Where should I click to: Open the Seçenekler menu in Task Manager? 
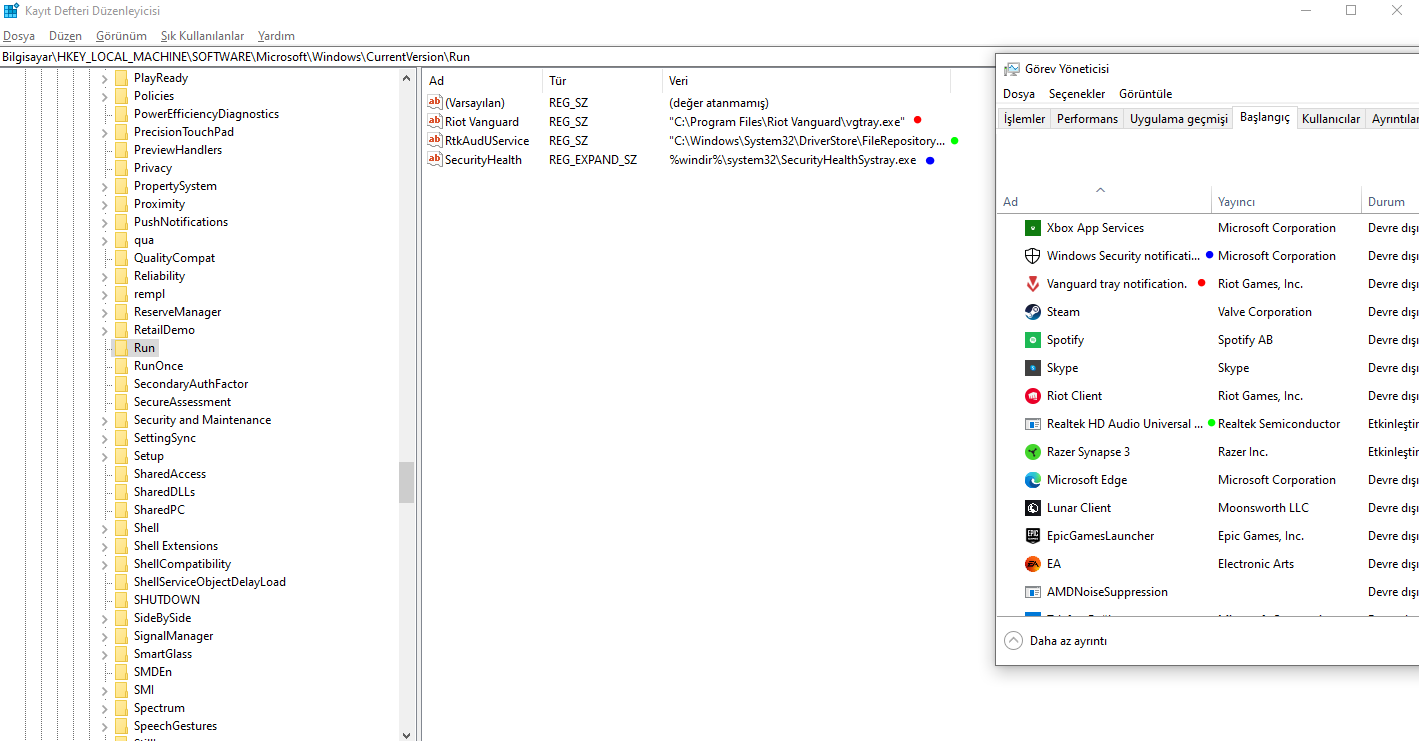(1077, 94)
